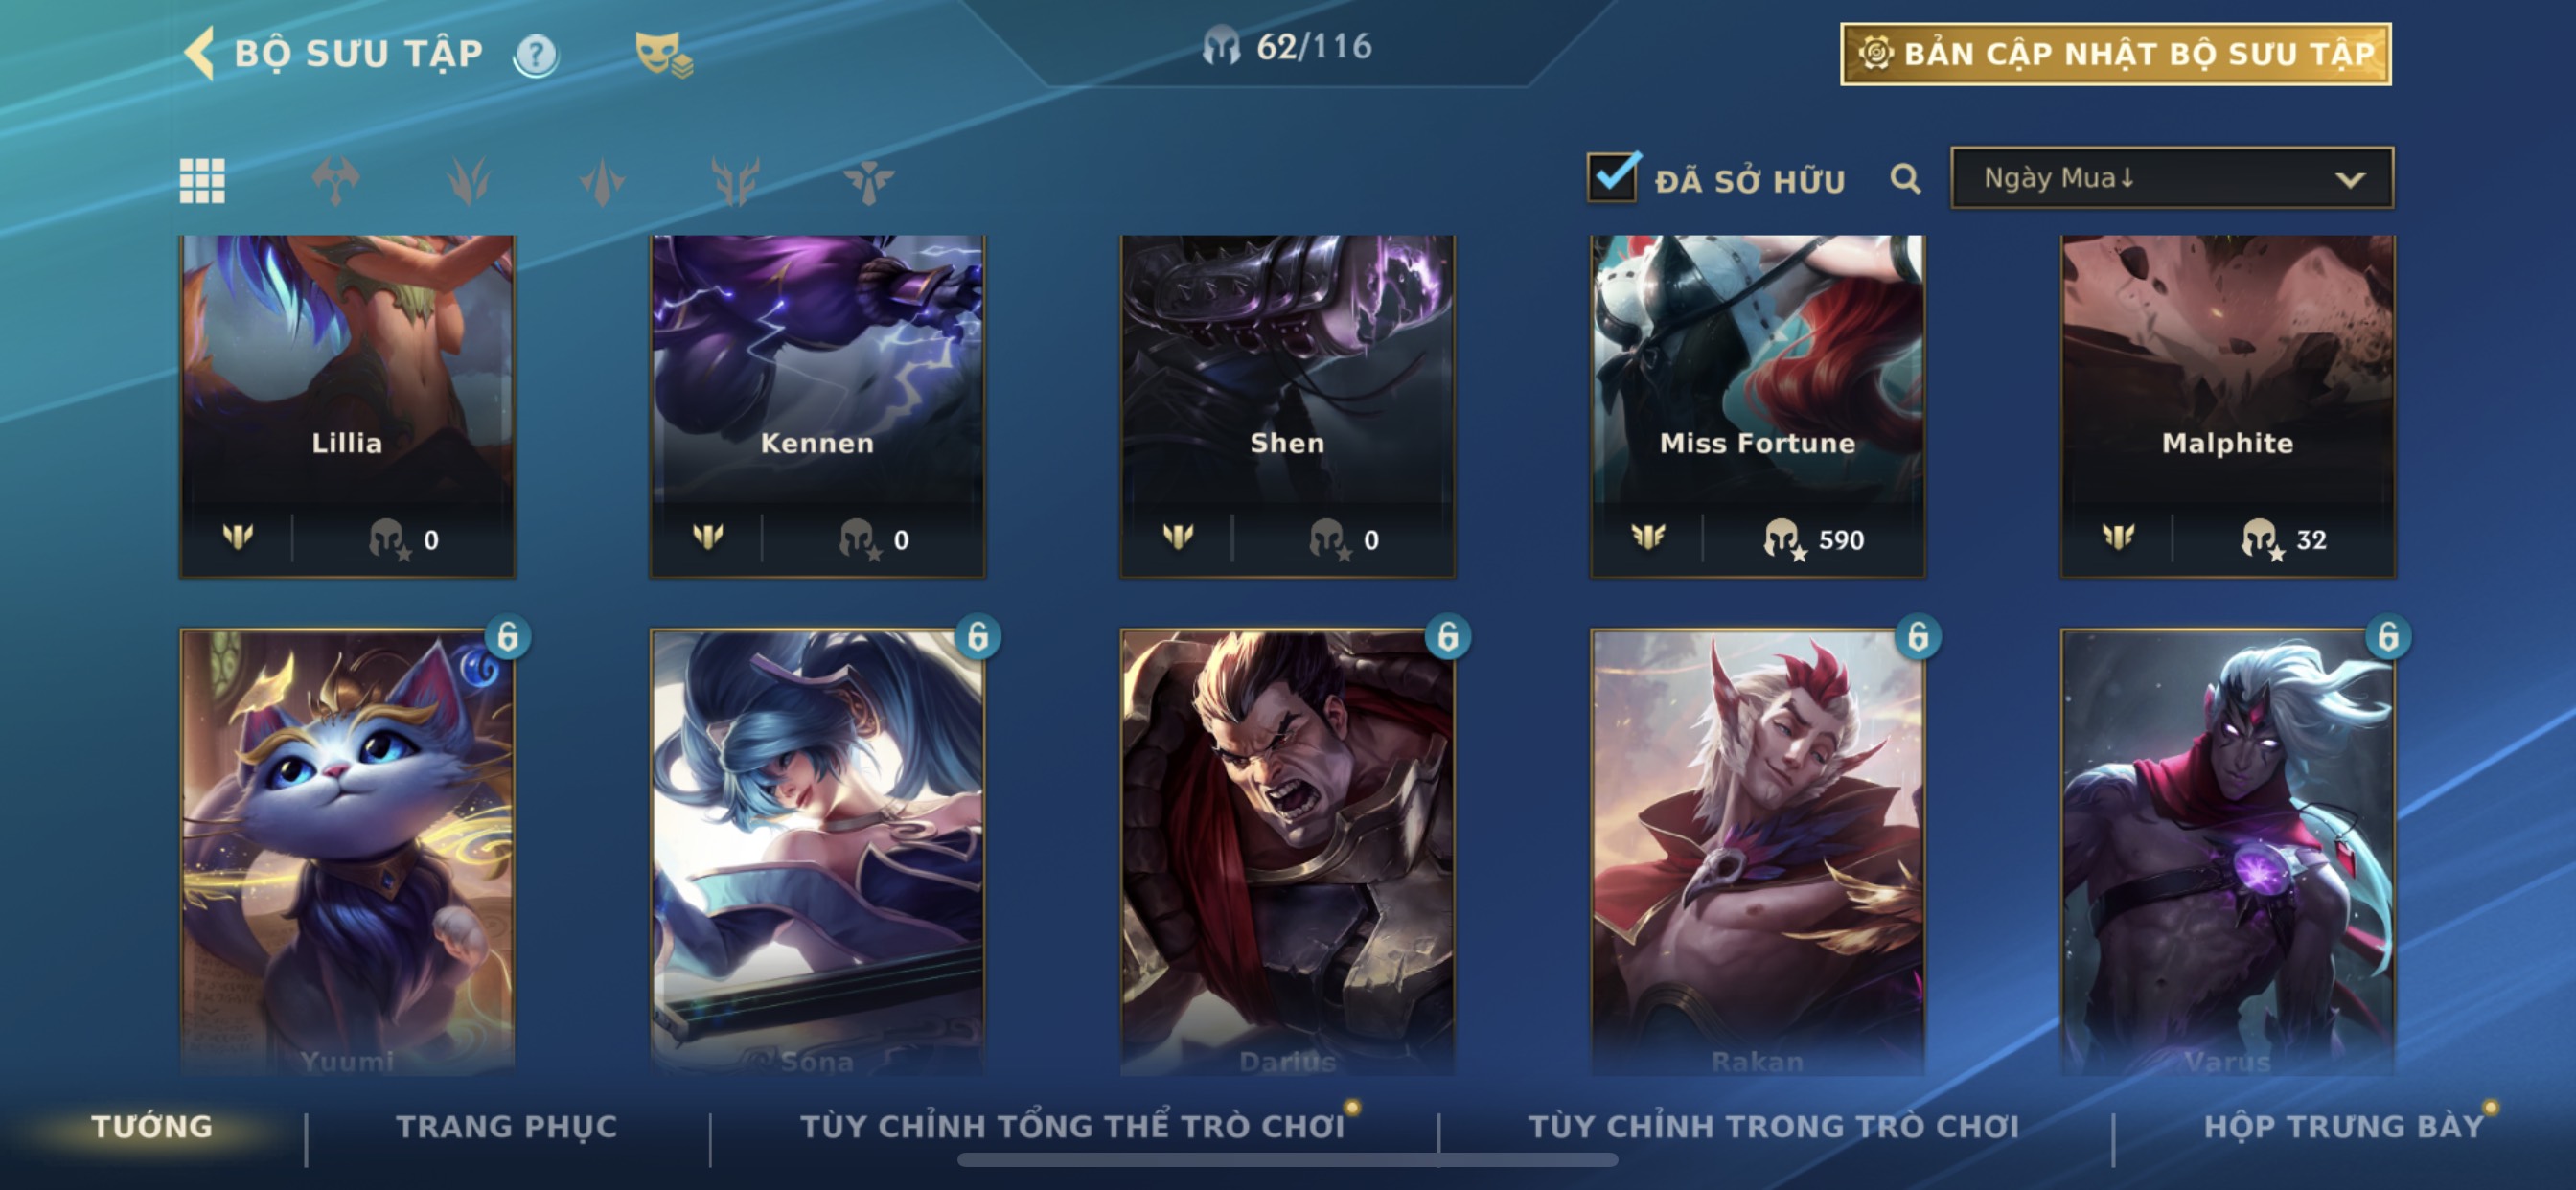Select the Darius champion card
2576x1190 pixels.
(1287, 852)
